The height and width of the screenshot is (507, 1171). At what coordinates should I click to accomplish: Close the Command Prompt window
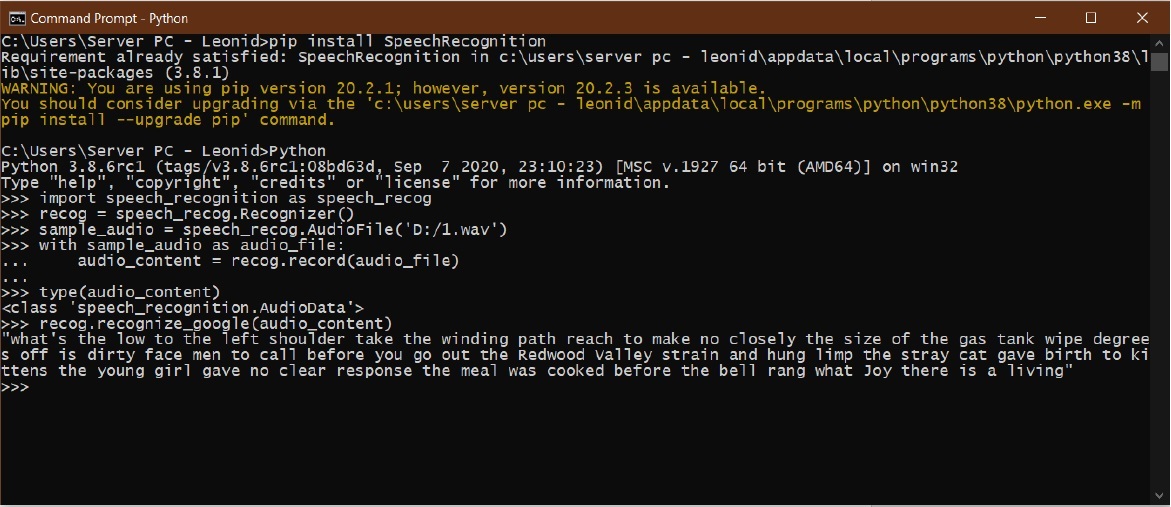[x=1143, y=18]
